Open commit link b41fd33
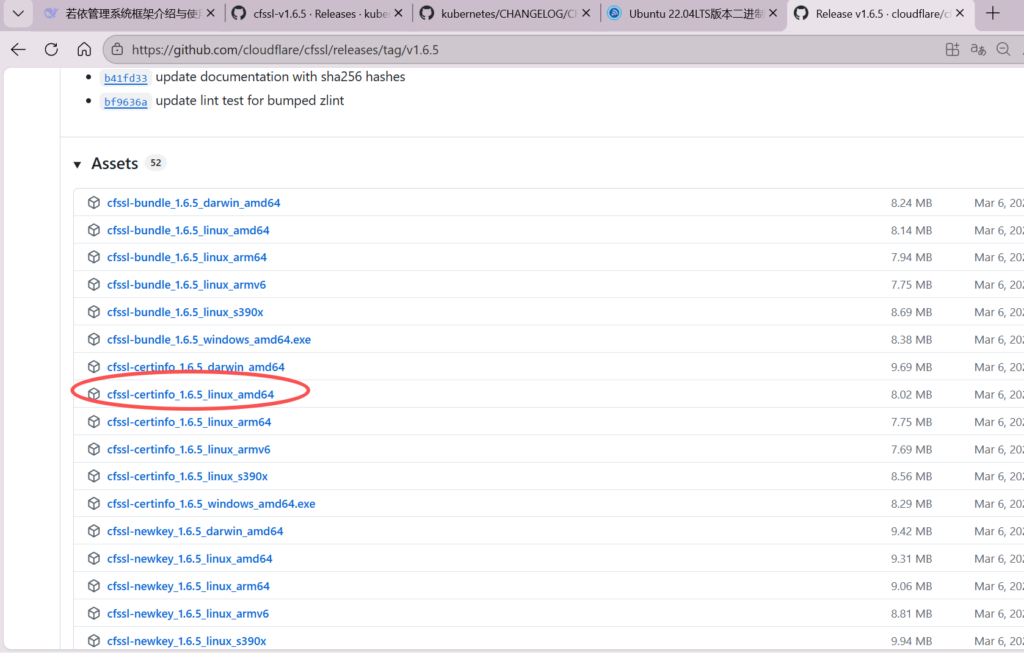The width and height of the screenshot is (1024, 653). coord(126,78)
